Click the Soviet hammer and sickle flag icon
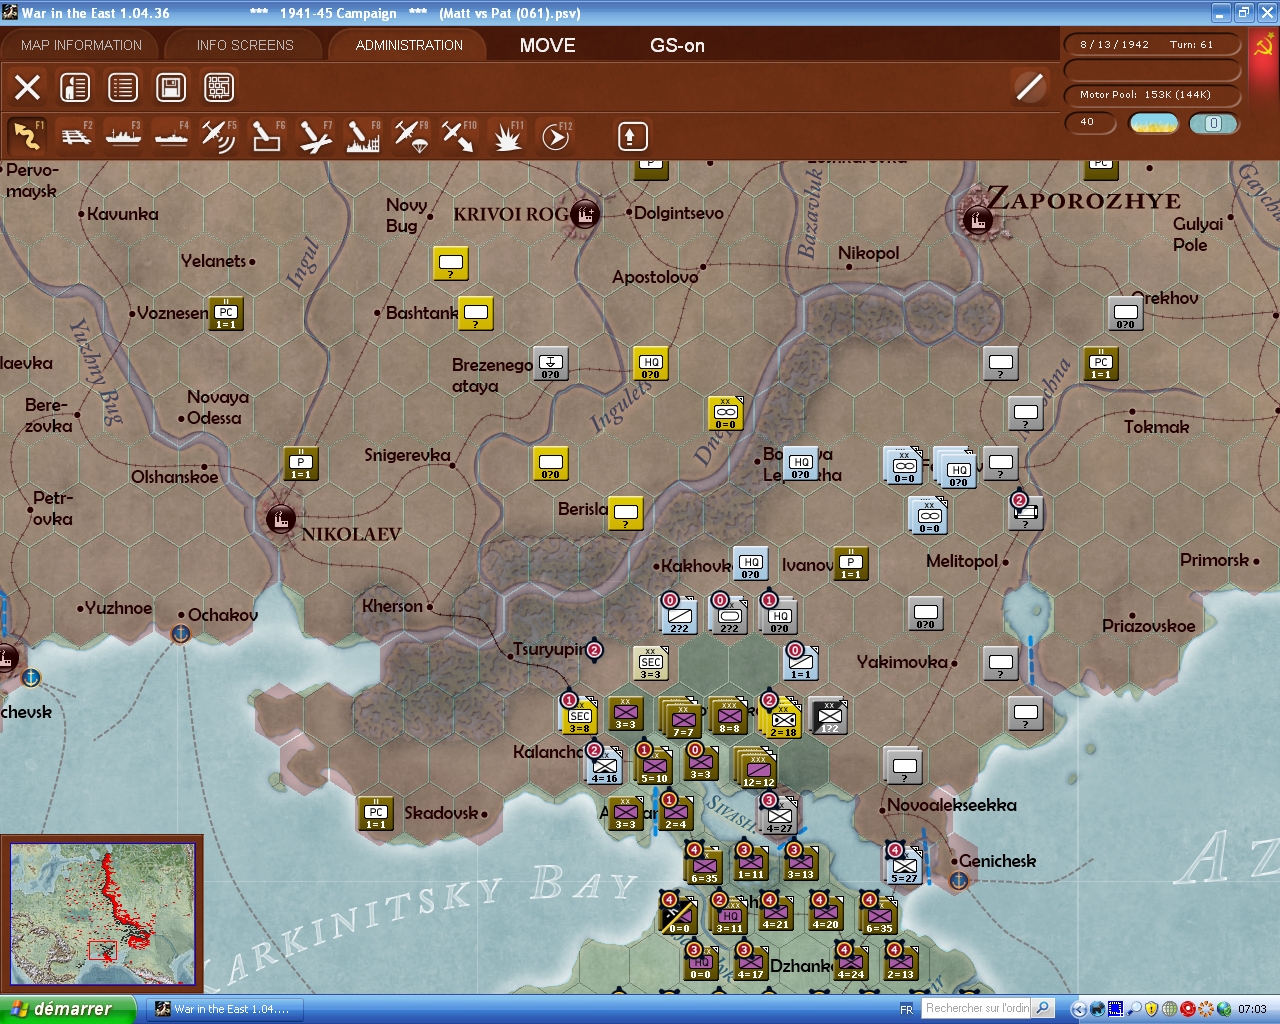Viewport: 1280px width, 1024px height. (1264, 47)
